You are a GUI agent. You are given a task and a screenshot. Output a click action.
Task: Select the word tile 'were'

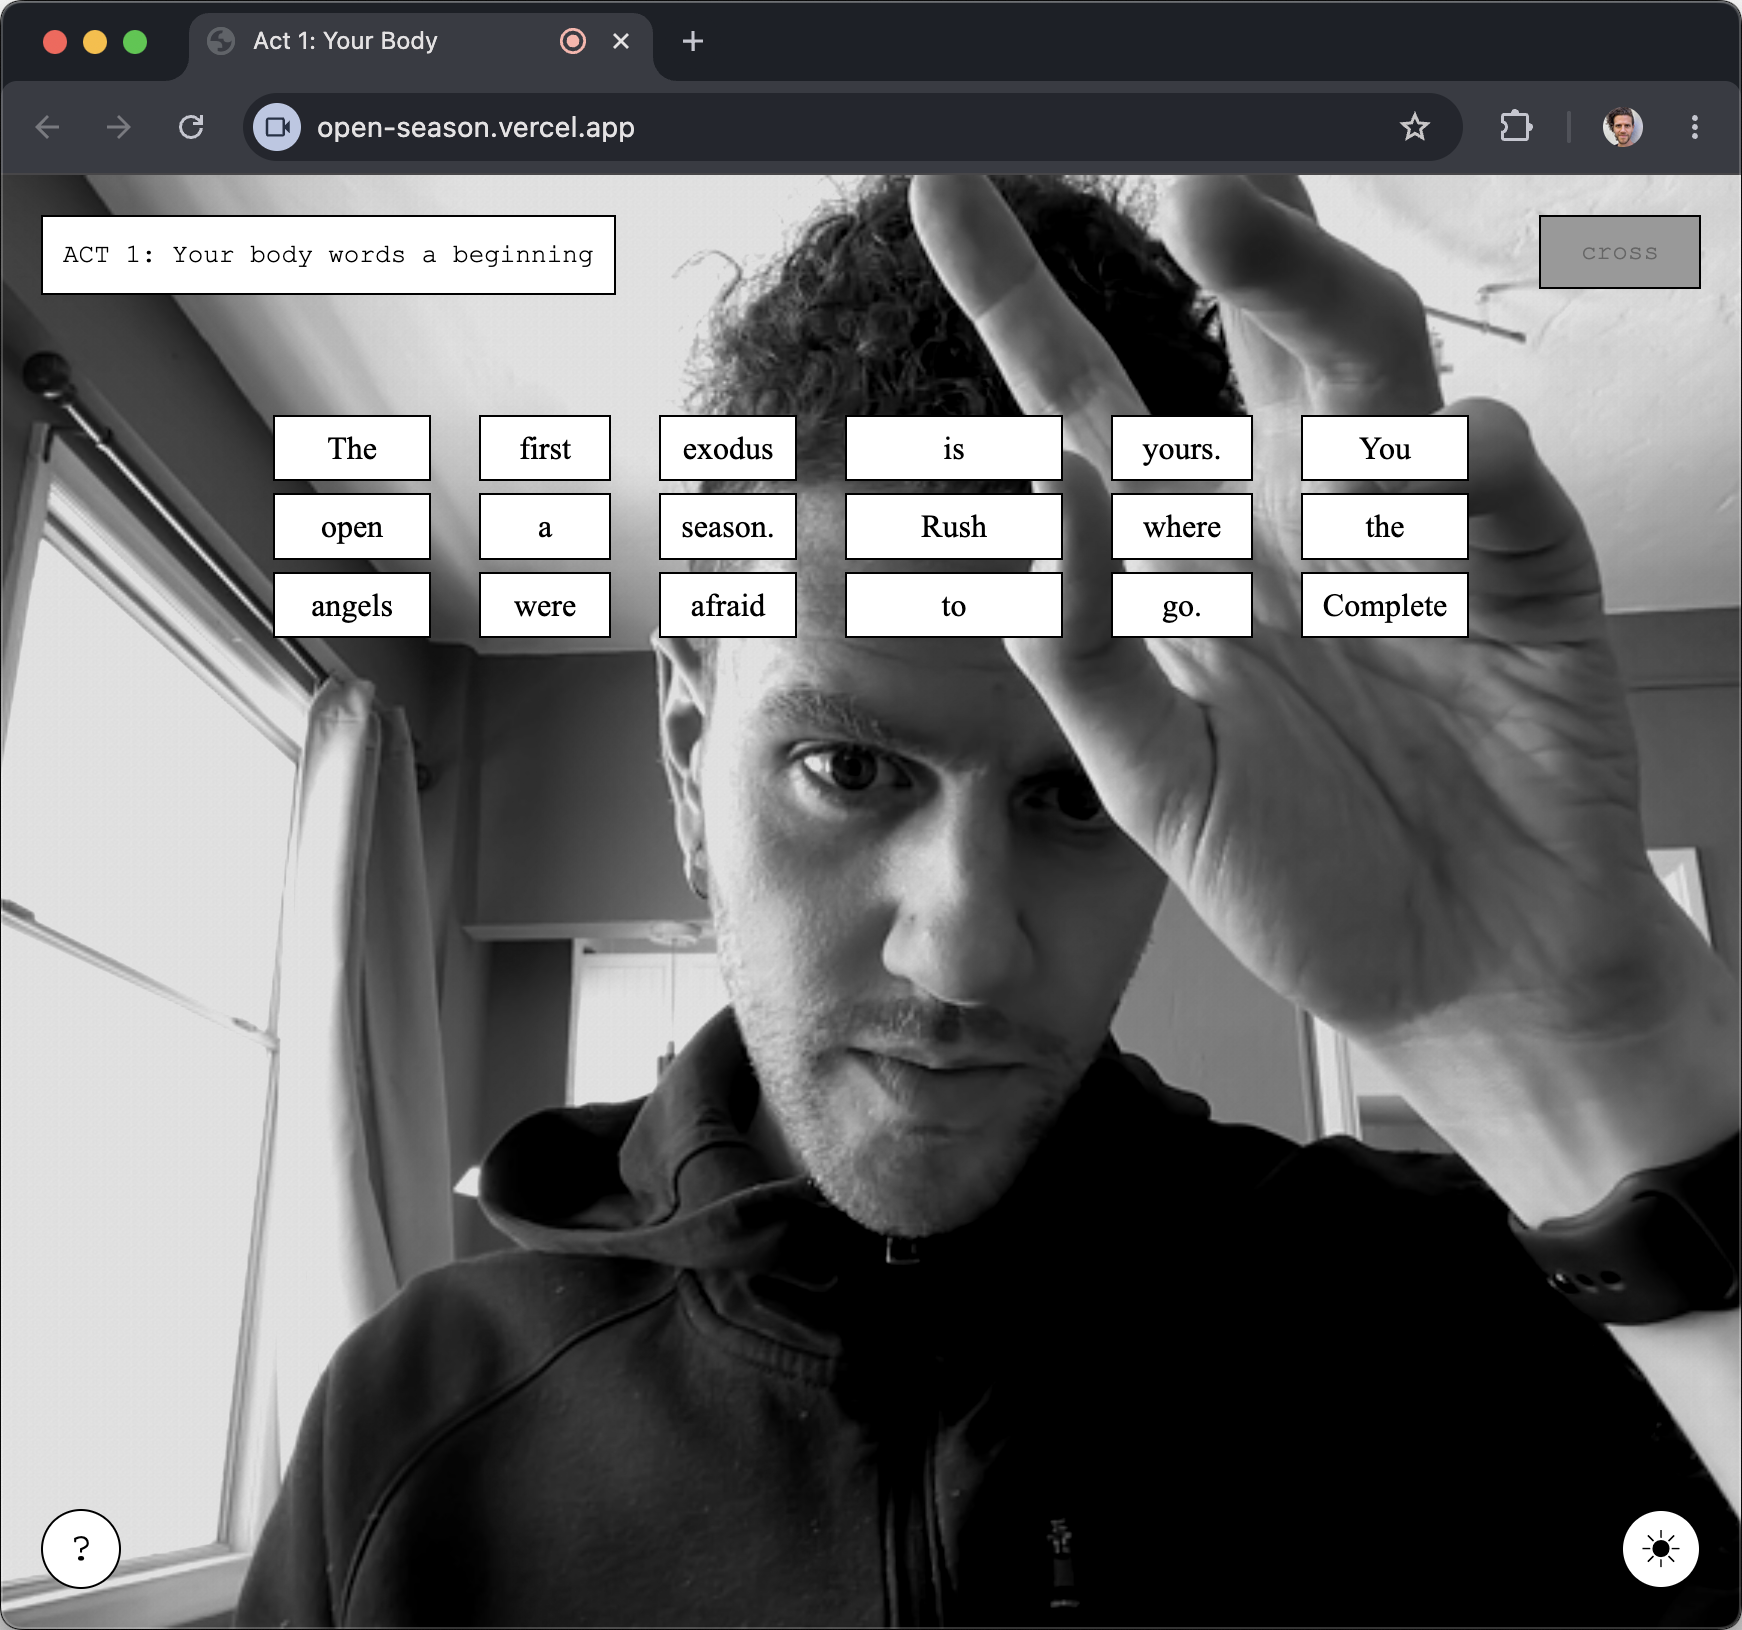(x=545, y=605)
